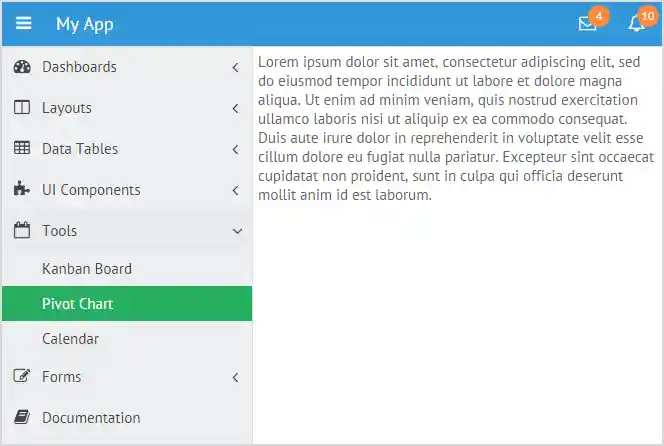Expand the Data Tables chevron arrow

(x=235, y=150)
